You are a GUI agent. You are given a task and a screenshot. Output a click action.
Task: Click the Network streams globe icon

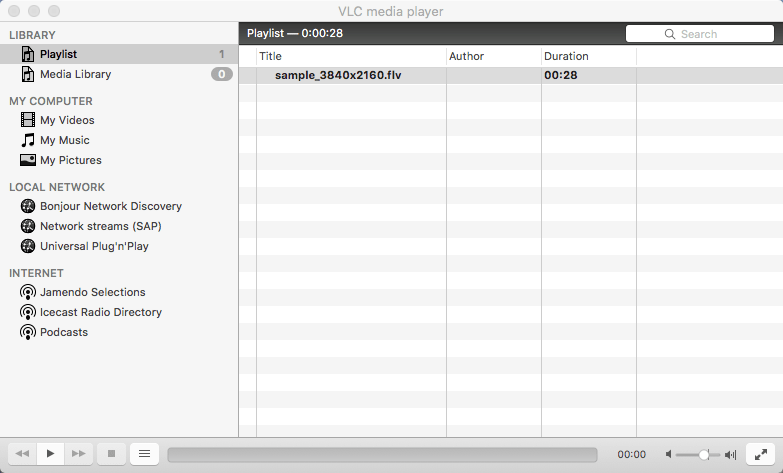[x=28, y=226]
